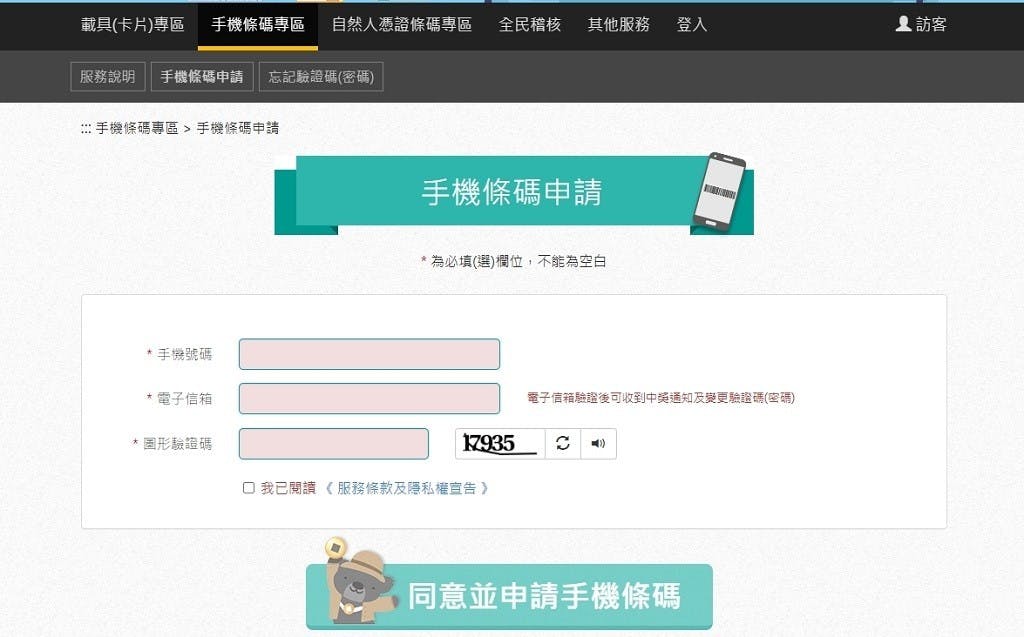
Task: Open the 手機條碼專區 menu
Action: point(258,25)
